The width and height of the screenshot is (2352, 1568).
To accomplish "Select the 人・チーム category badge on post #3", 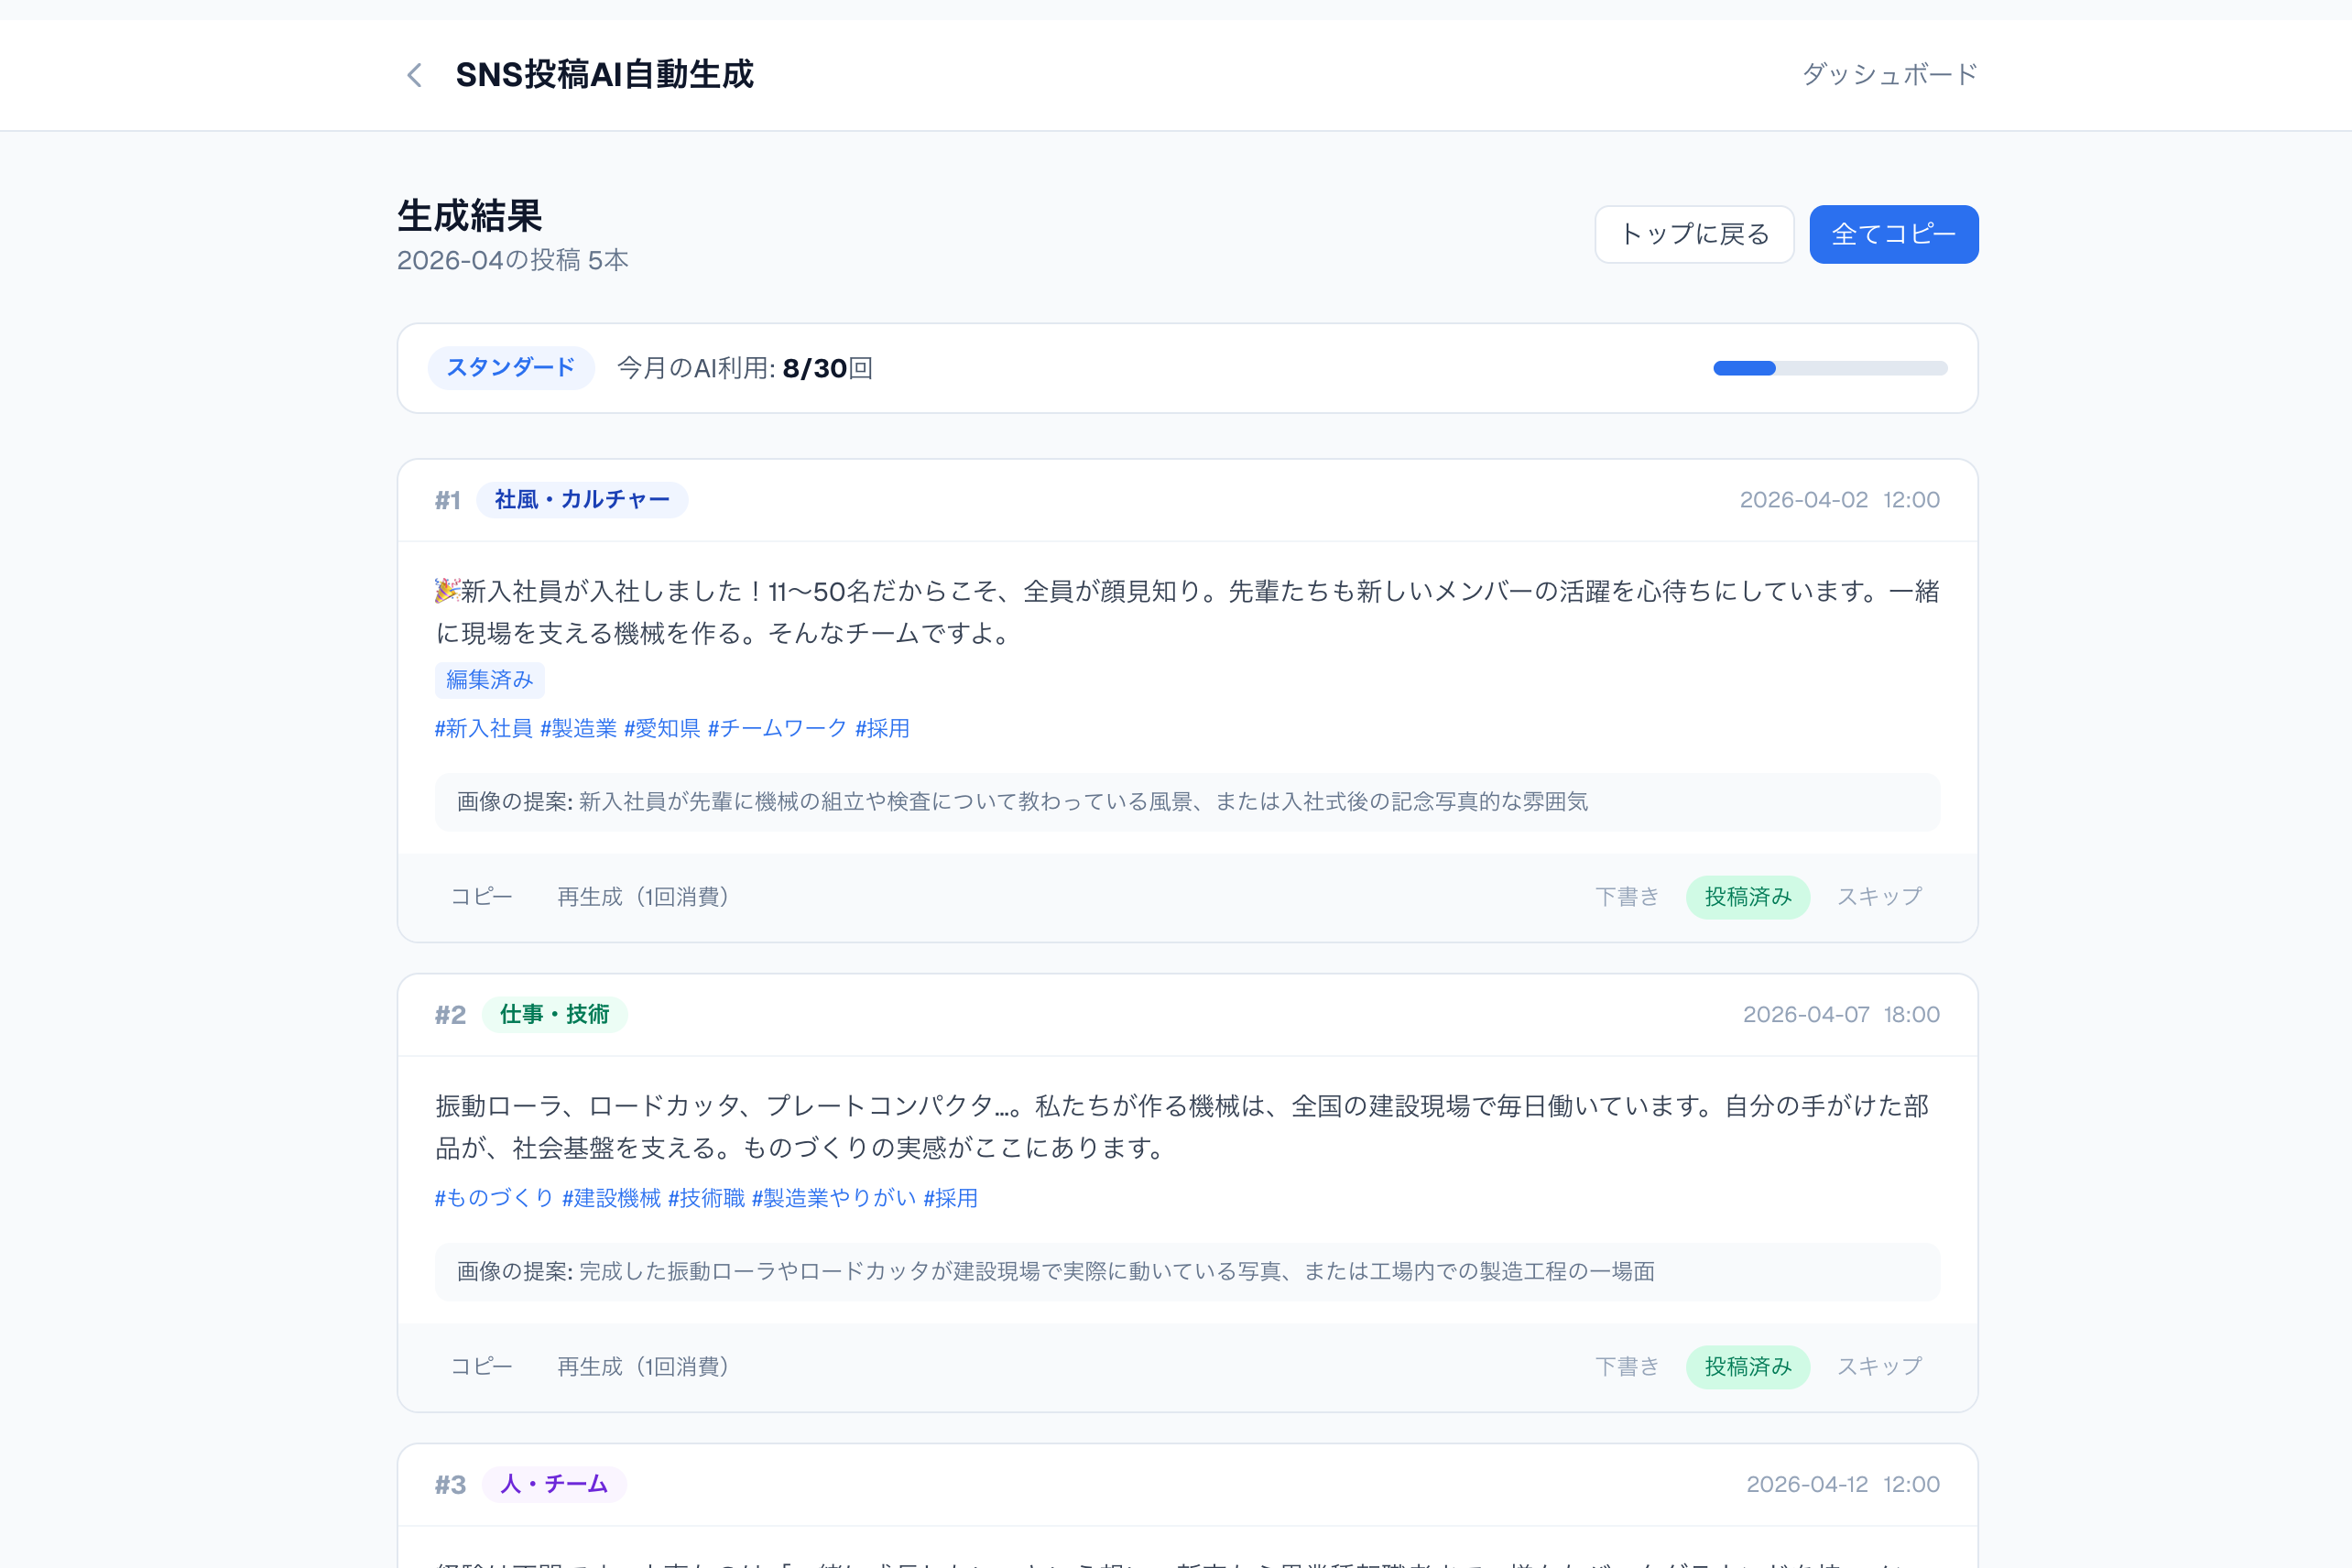I will pyautogui.click(x=553, y=1484).
